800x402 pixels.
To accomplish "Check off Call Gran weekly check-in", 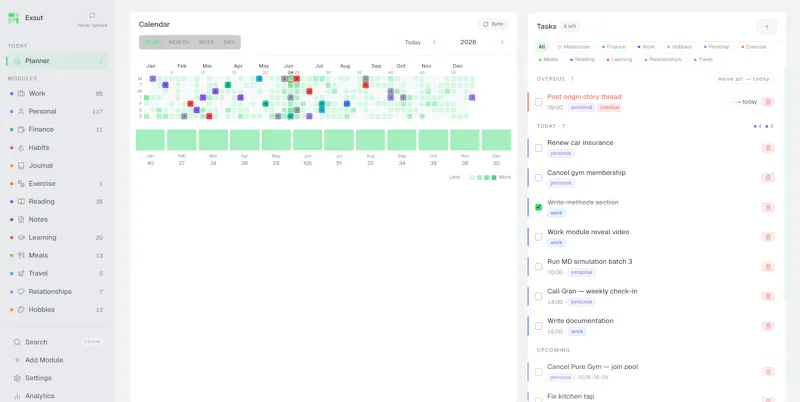I will click(x=538, y=296).
